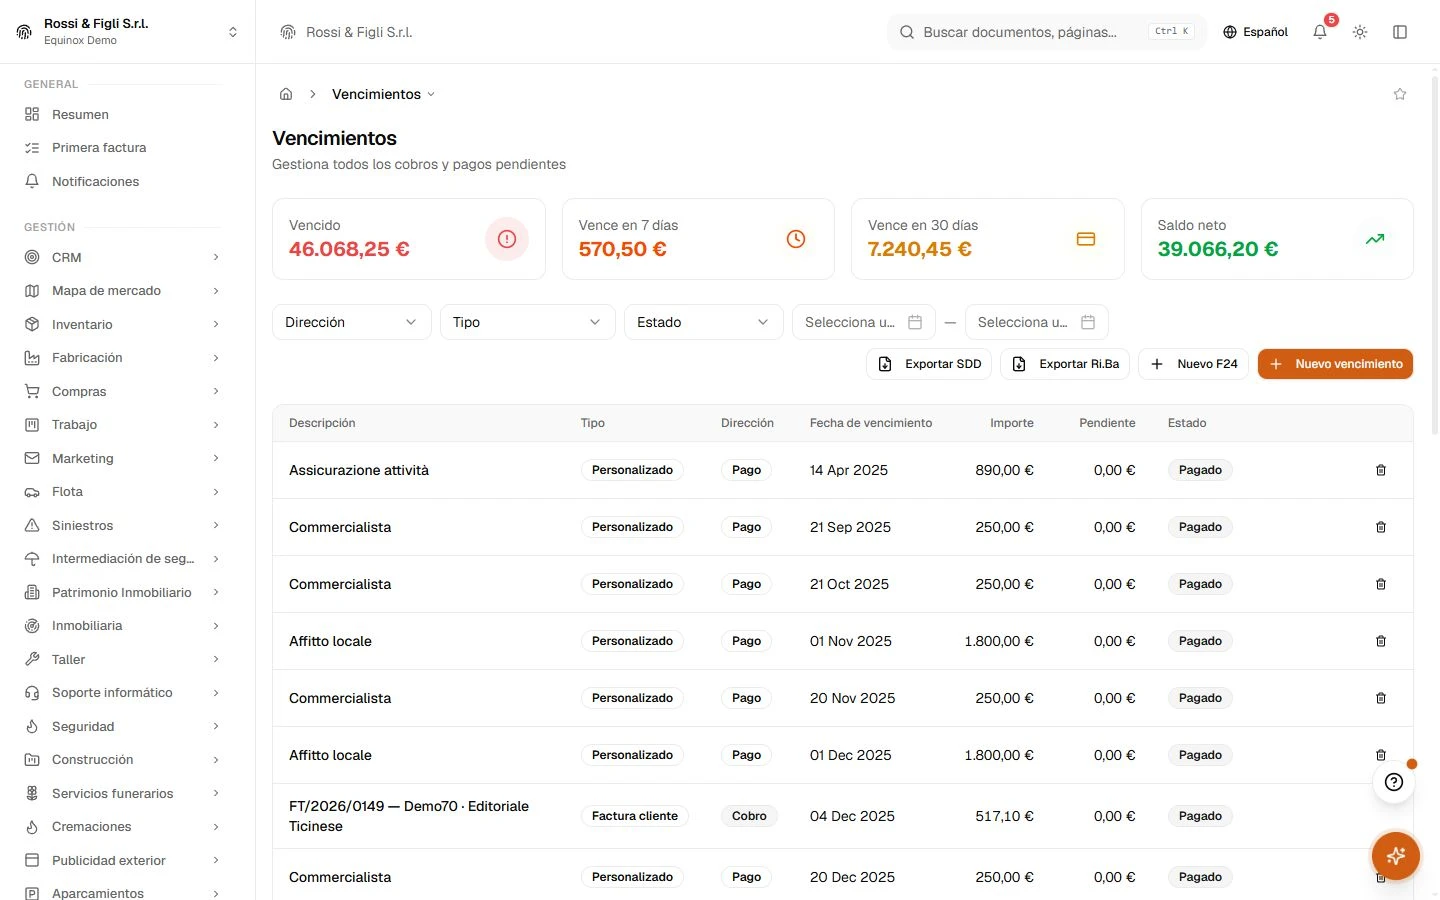Click the Importe column header
This screenshot has height=900, width=1440.
(x=1012, y=423)
